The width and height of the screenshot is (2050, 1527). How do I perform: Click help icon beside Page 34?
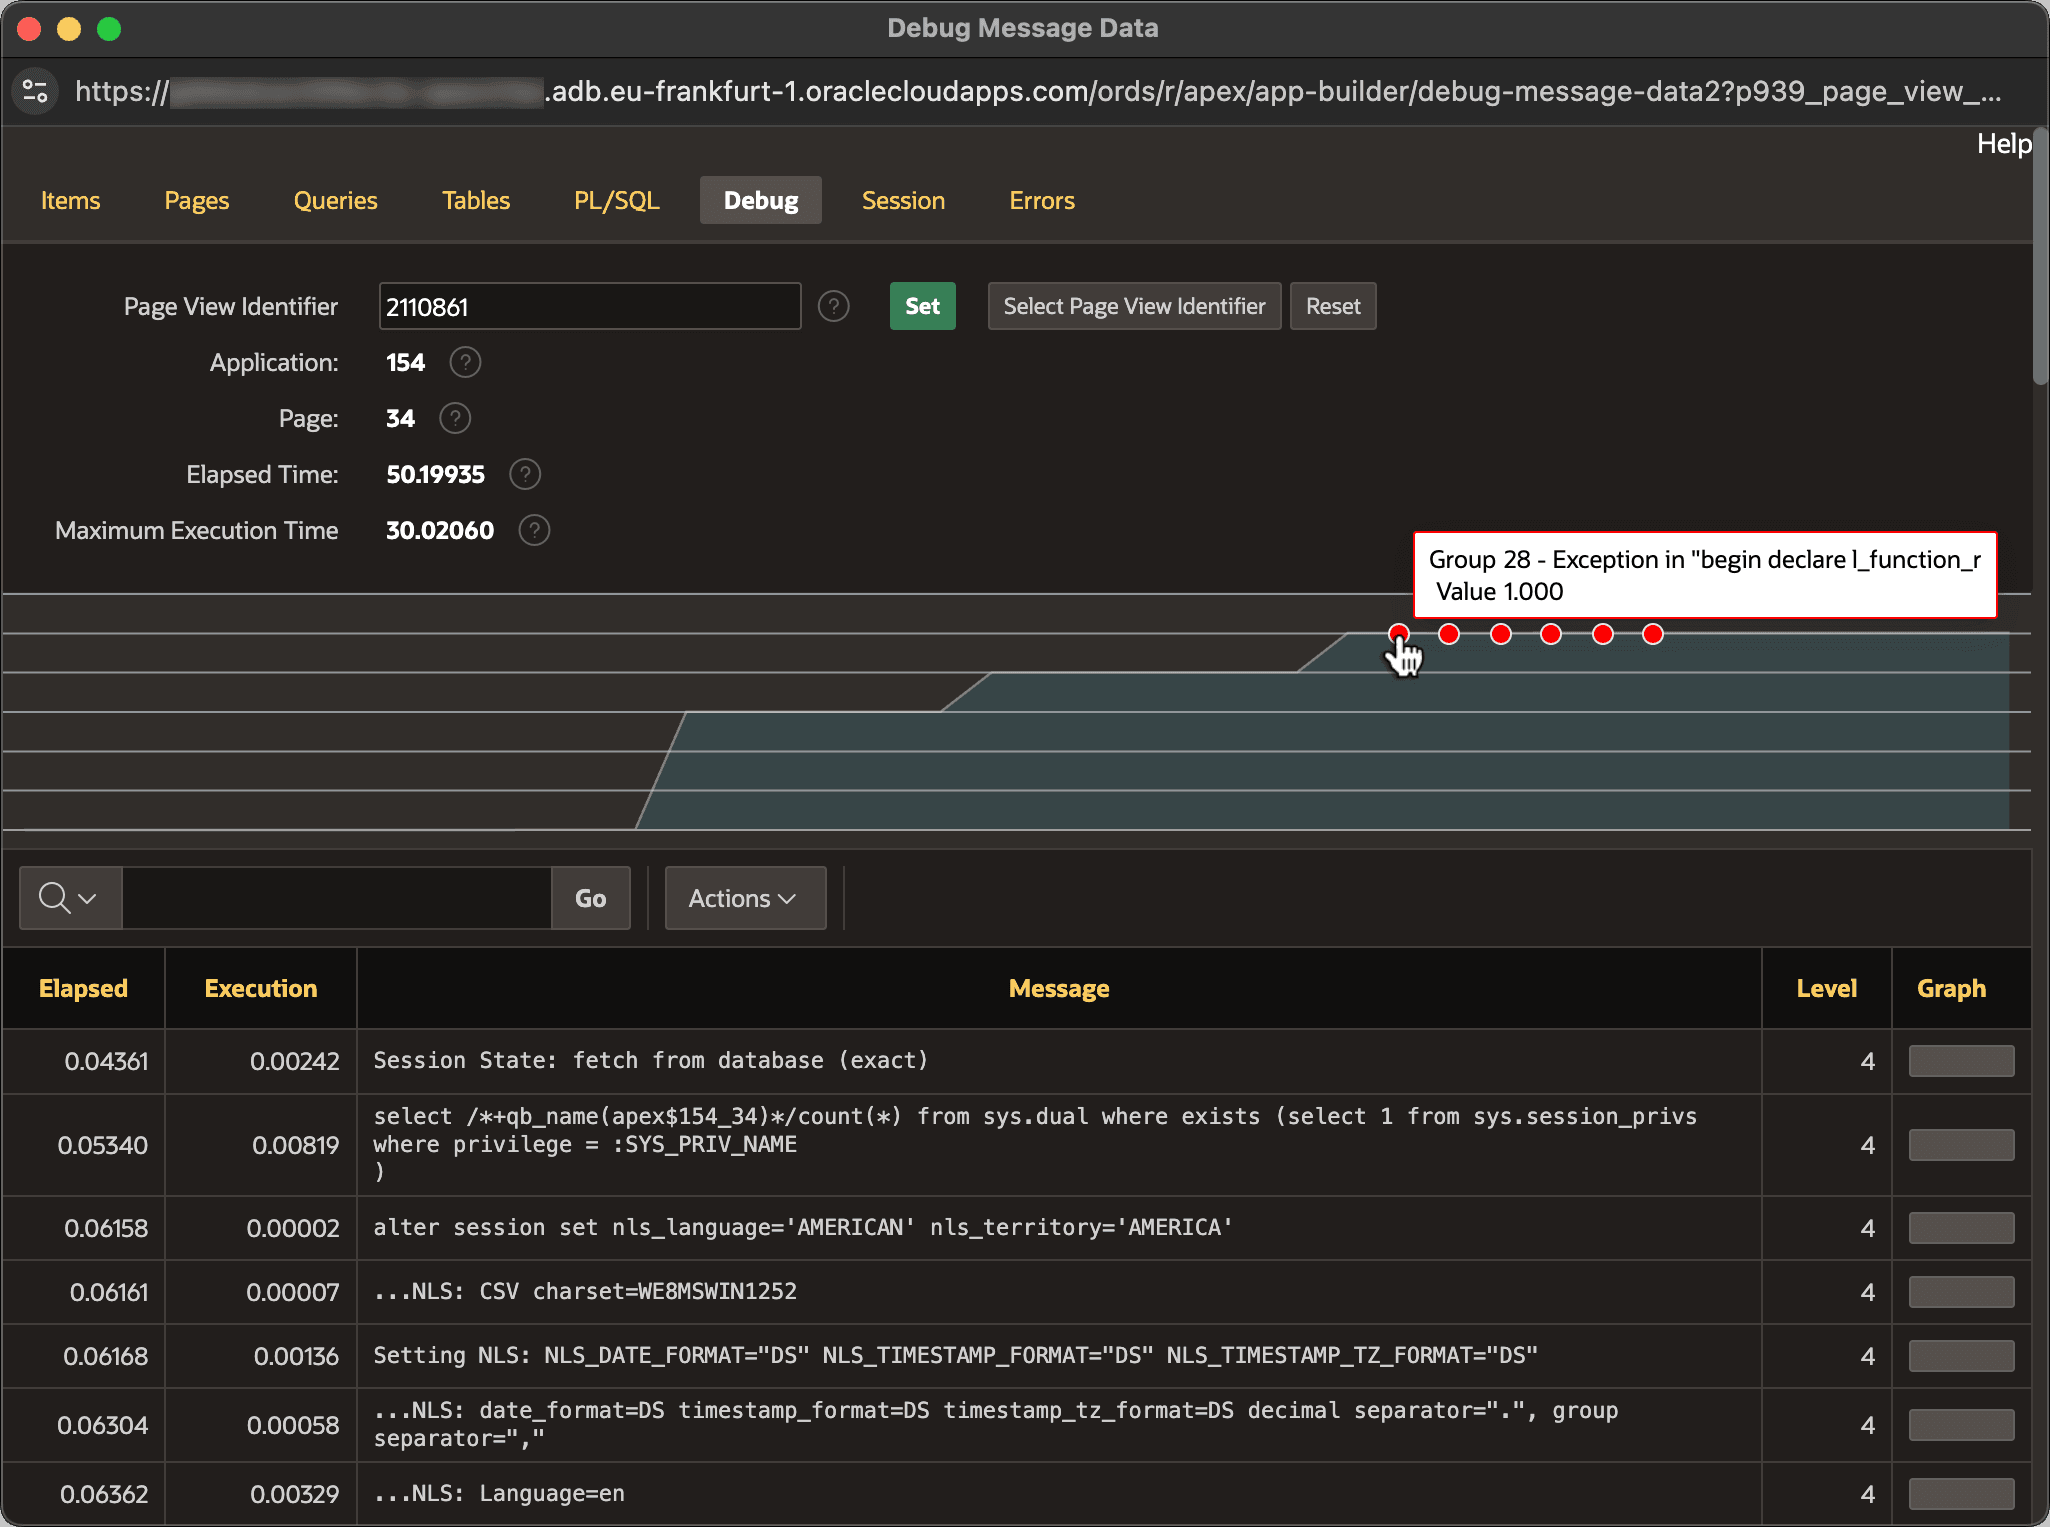[x=455, y=418]
